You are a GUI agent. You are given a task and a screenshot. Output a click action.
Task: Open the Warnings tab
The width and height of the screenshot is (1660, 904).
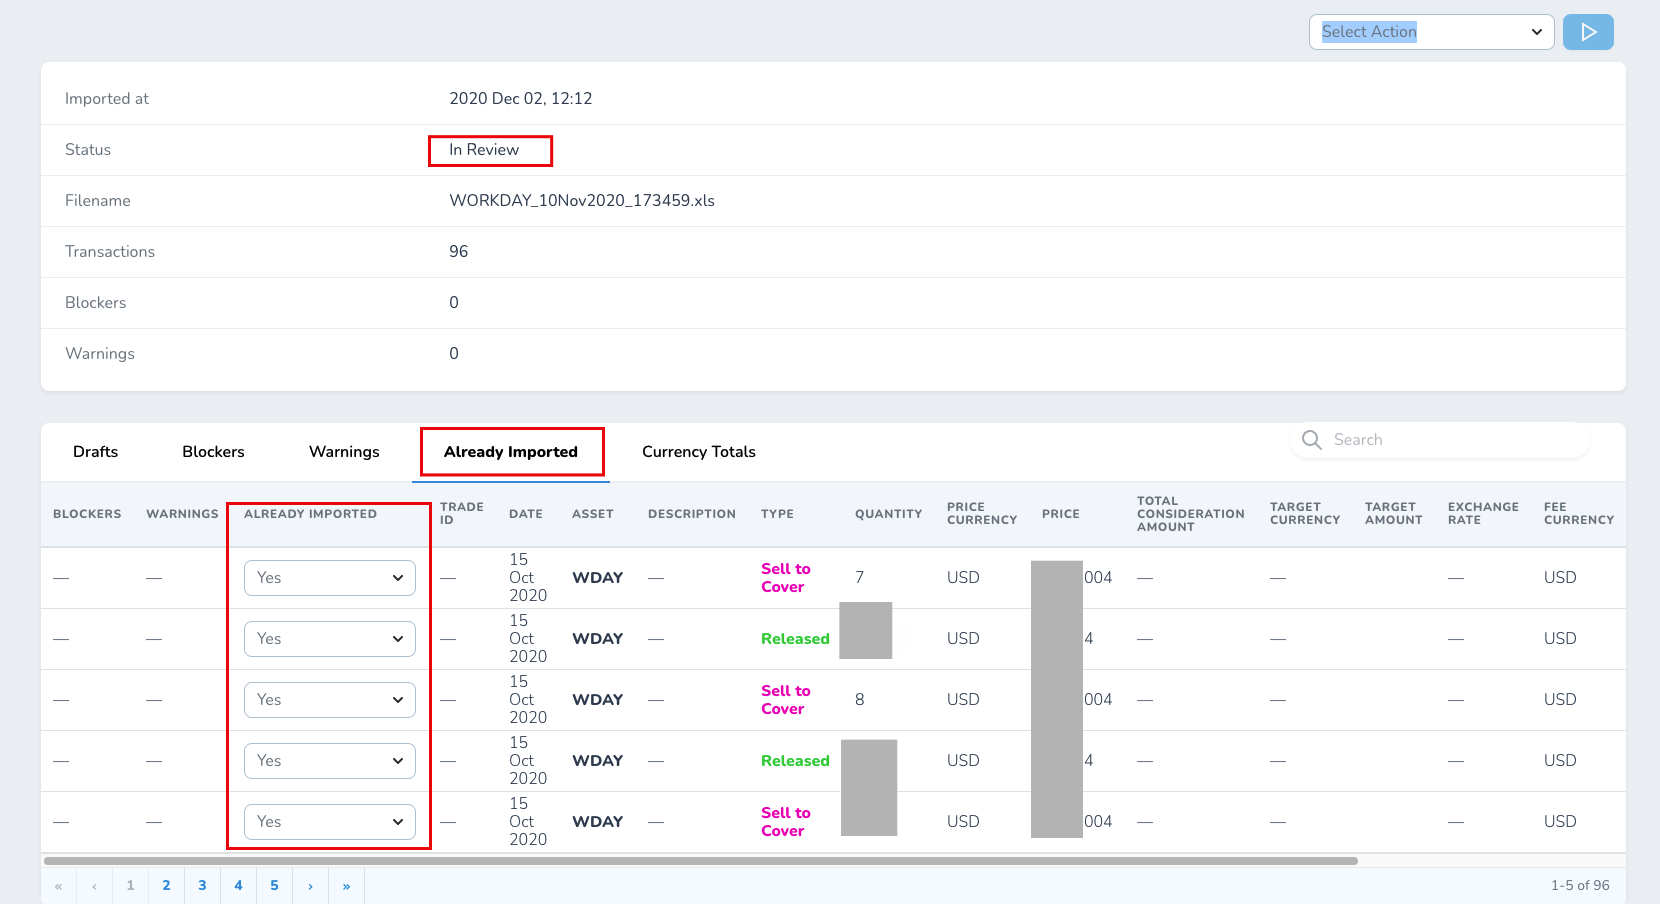pos(344,452)
